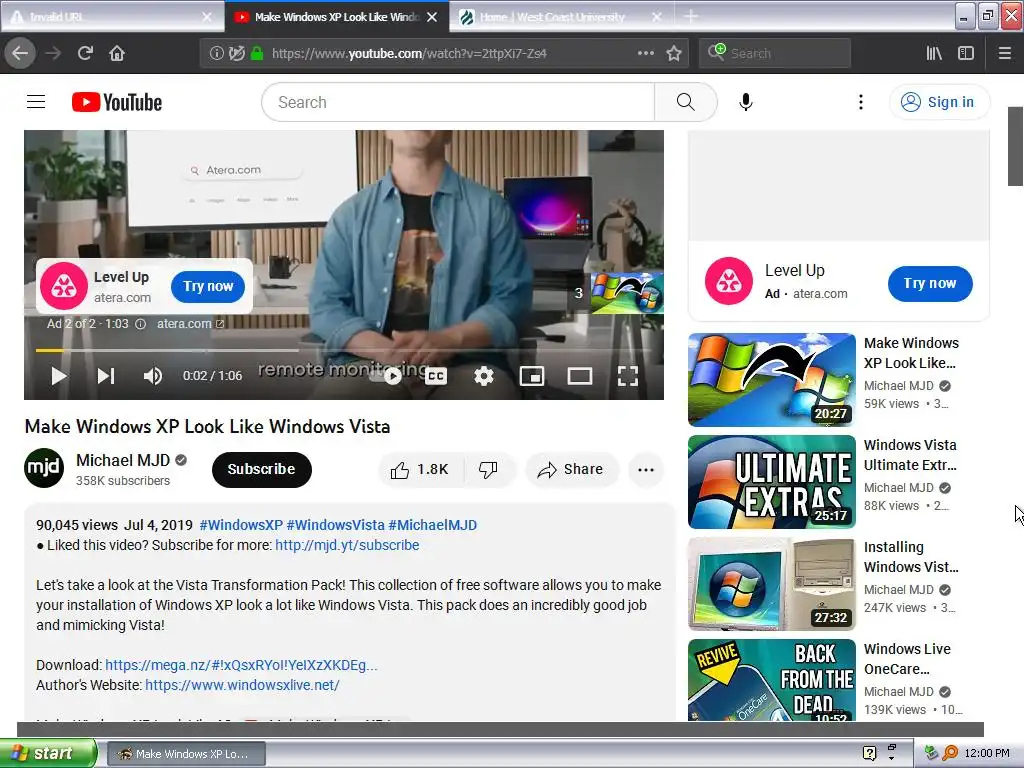Select the Make Windows XP Look Like tab
Image resolution: width=1024 pixels, height=768 pixels.
point(336,17)
